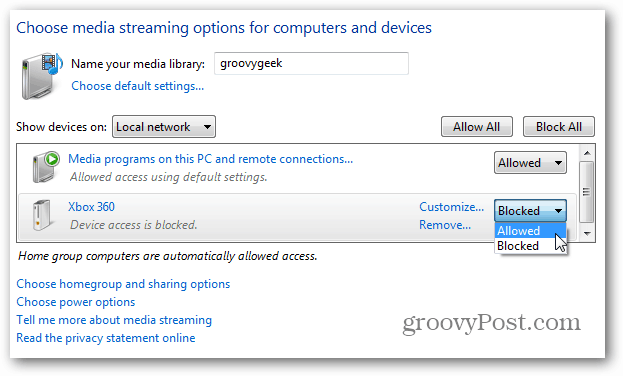Click 'Home group computers are automatically allowed access.' note
623x376 pixels.
click(168, 256)
